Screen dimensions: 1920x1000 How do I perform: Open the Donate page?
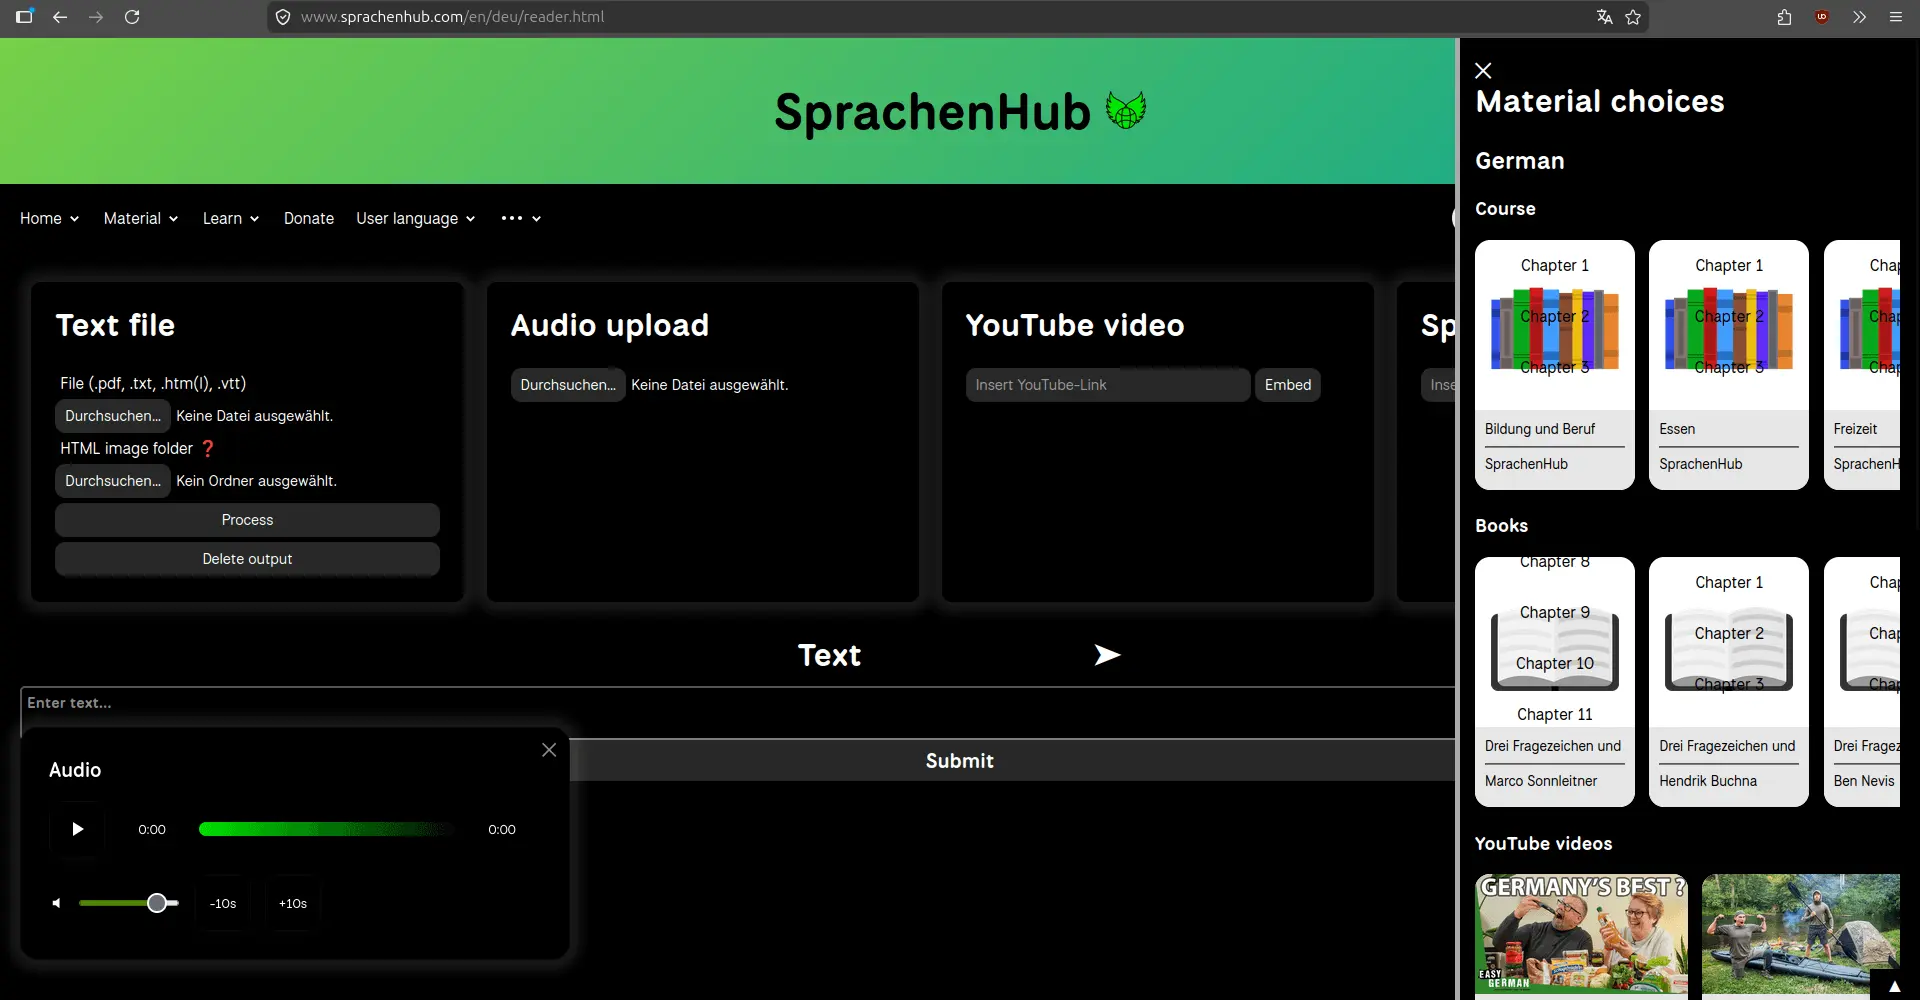pyautogui.click(x=309, y=218)
